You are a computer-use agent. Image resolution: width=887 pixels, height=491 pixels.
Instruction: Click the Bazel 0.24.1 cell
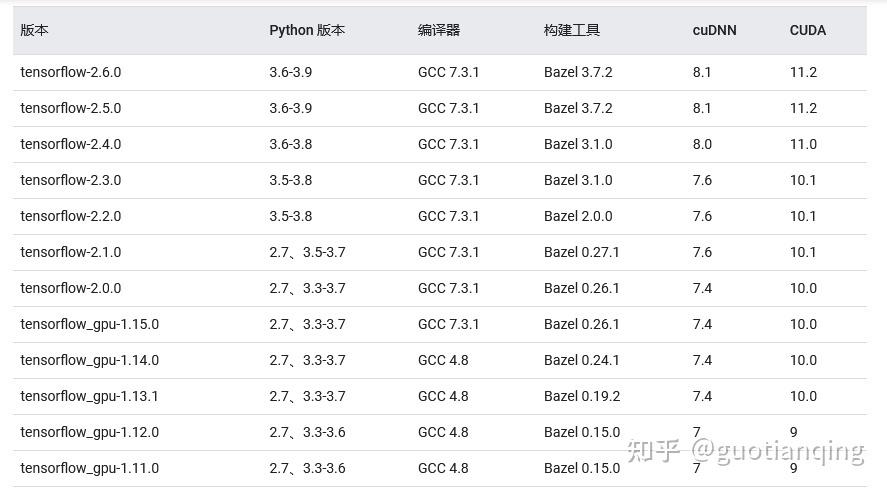point(582,360)
